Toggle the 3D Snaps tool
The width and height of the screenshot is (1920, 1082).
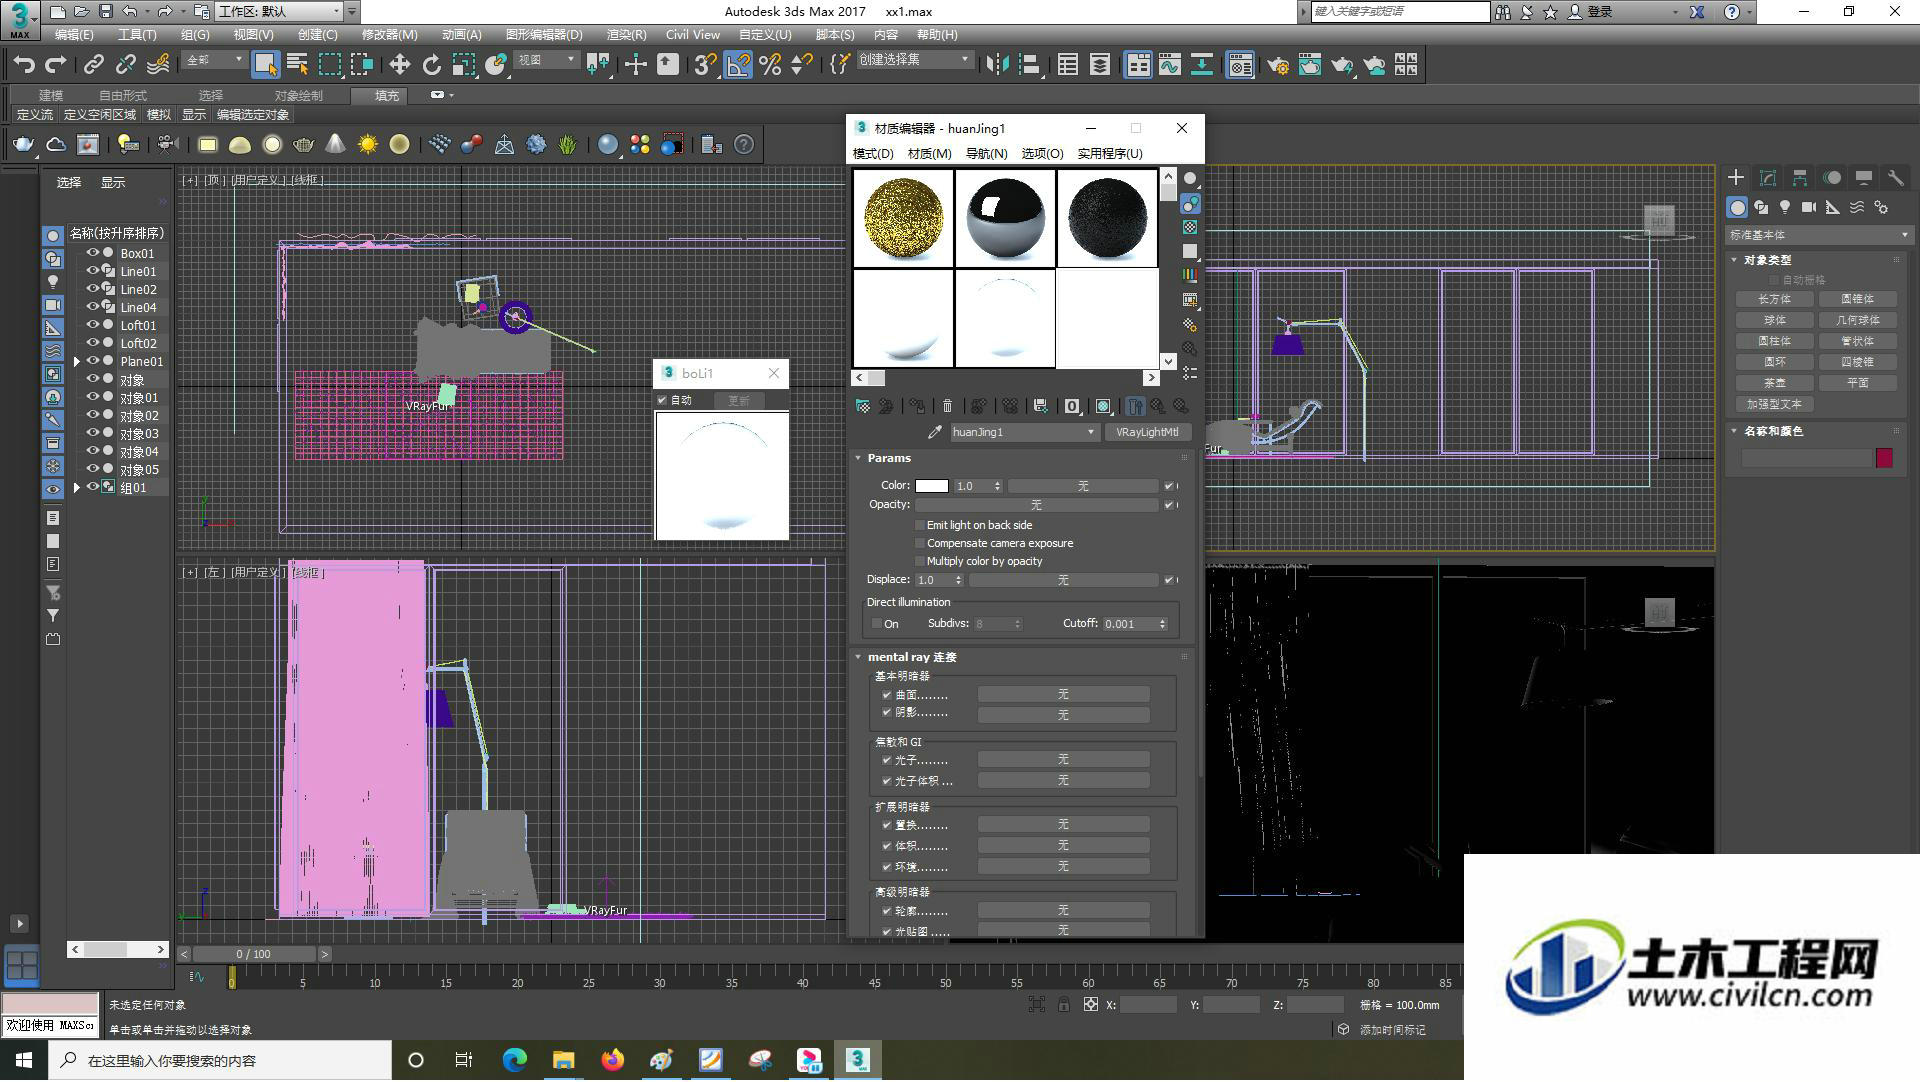tap(705, 65)
